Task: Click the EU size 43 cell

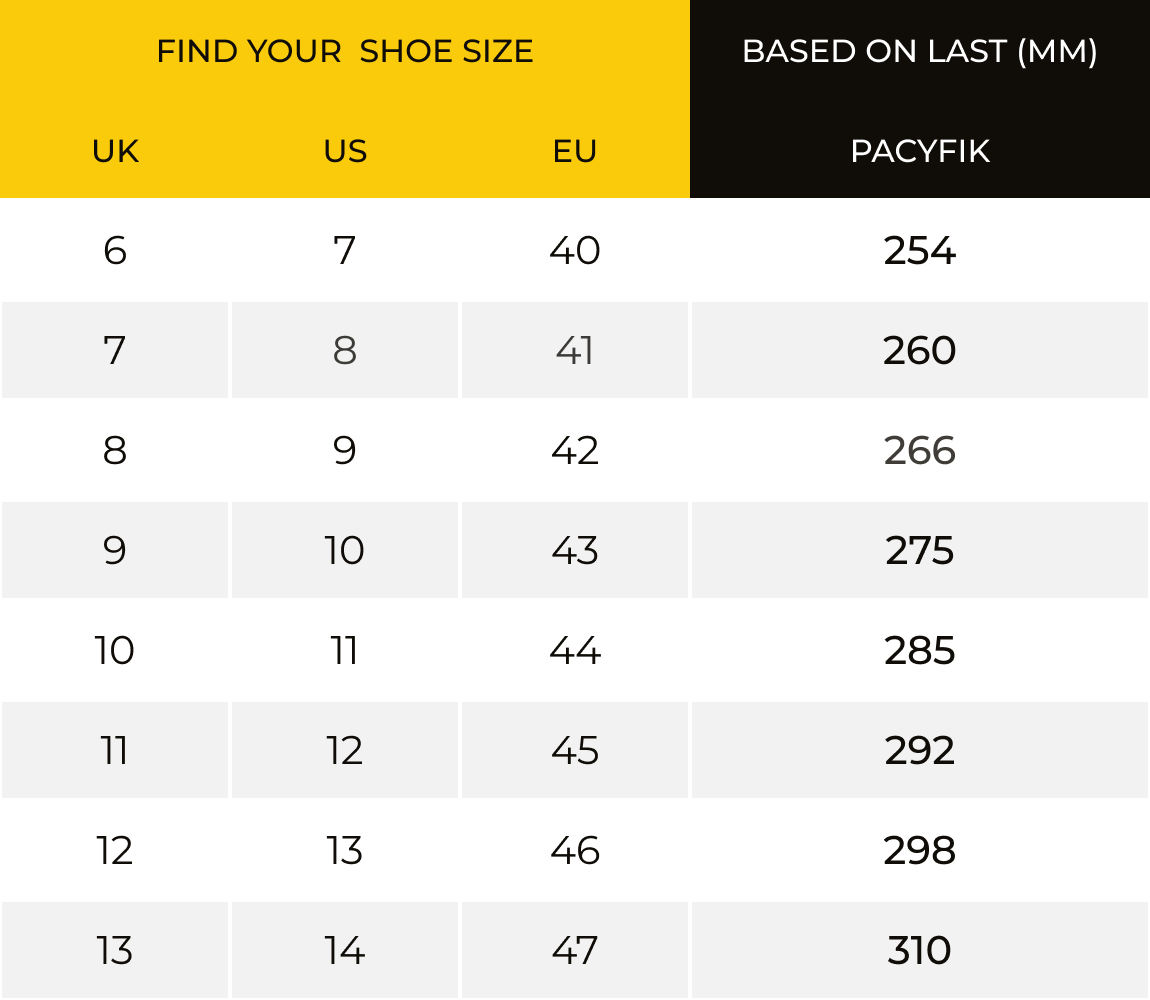Action: click(x=575, y=550)
